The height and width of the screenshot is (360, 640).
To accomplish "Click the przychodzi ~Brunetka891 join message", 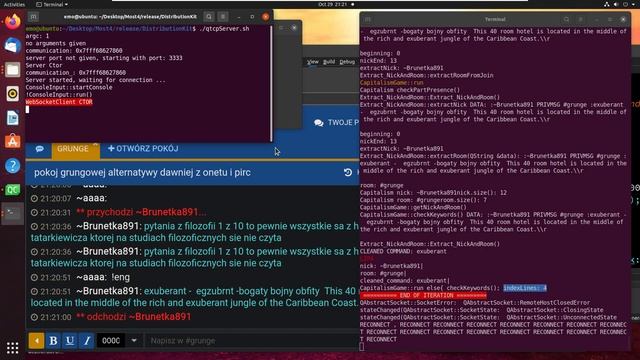I will point(141,212).
